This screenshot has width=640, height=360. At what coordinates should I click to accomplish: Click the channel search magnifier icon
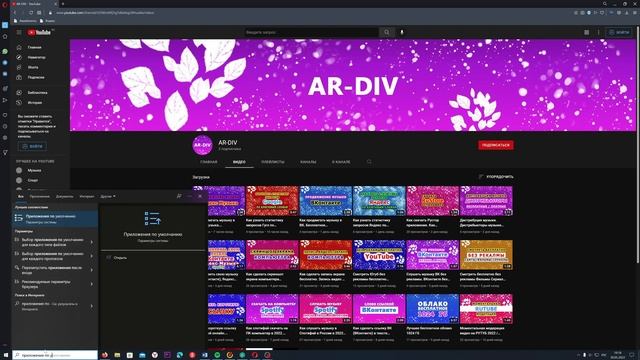tap(369, 162)
